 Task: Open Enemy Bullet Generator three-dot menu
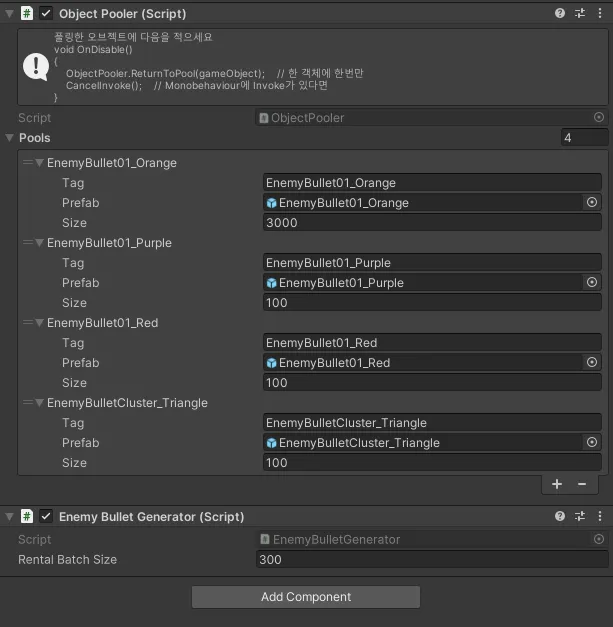pyautogui.click(x=599, y=517)
